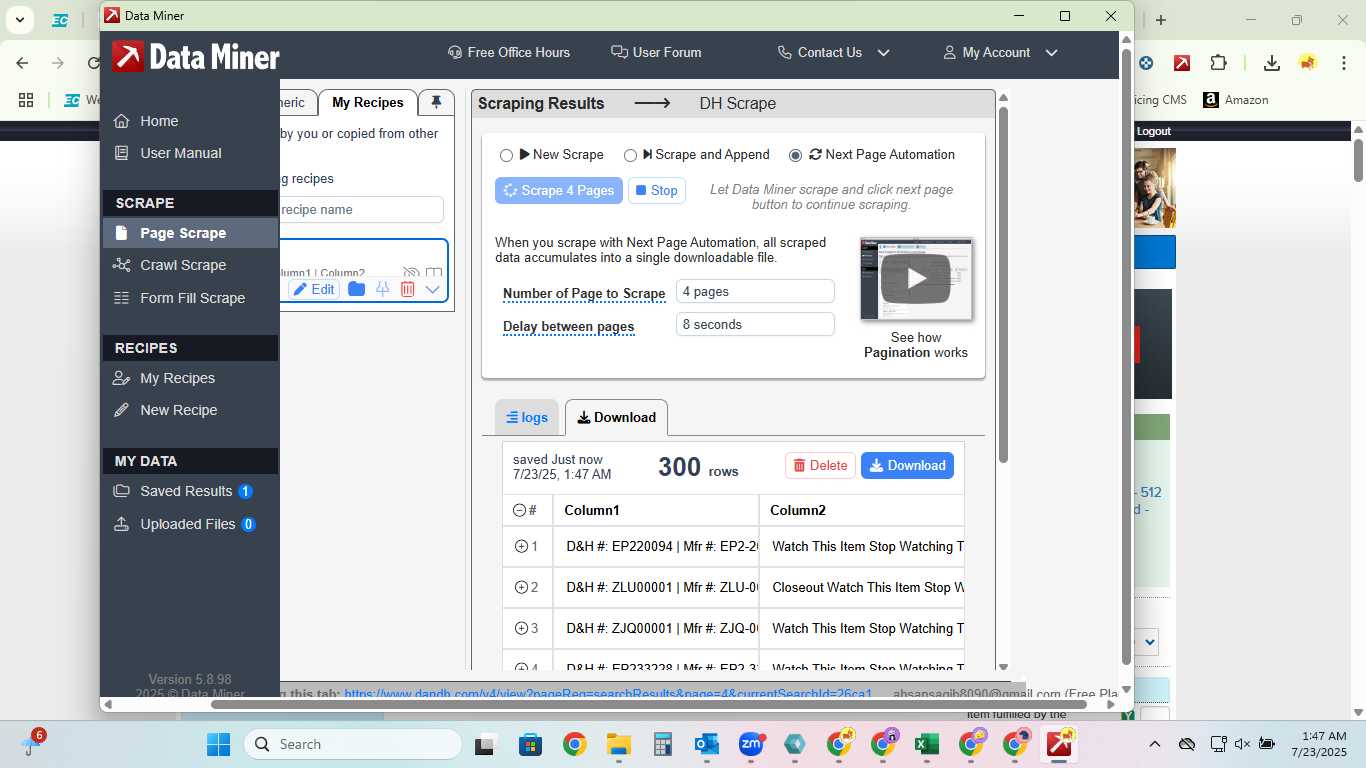Switch to the Download tab
1366x768 pixels.
pyautogui.click(x=617, y=418)
